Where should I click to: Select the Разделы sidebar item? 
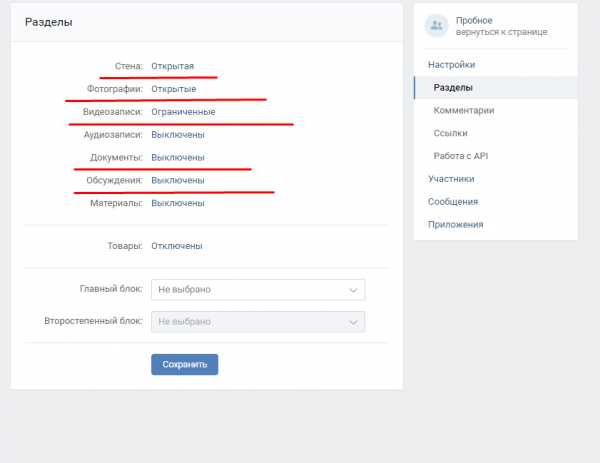496,88
